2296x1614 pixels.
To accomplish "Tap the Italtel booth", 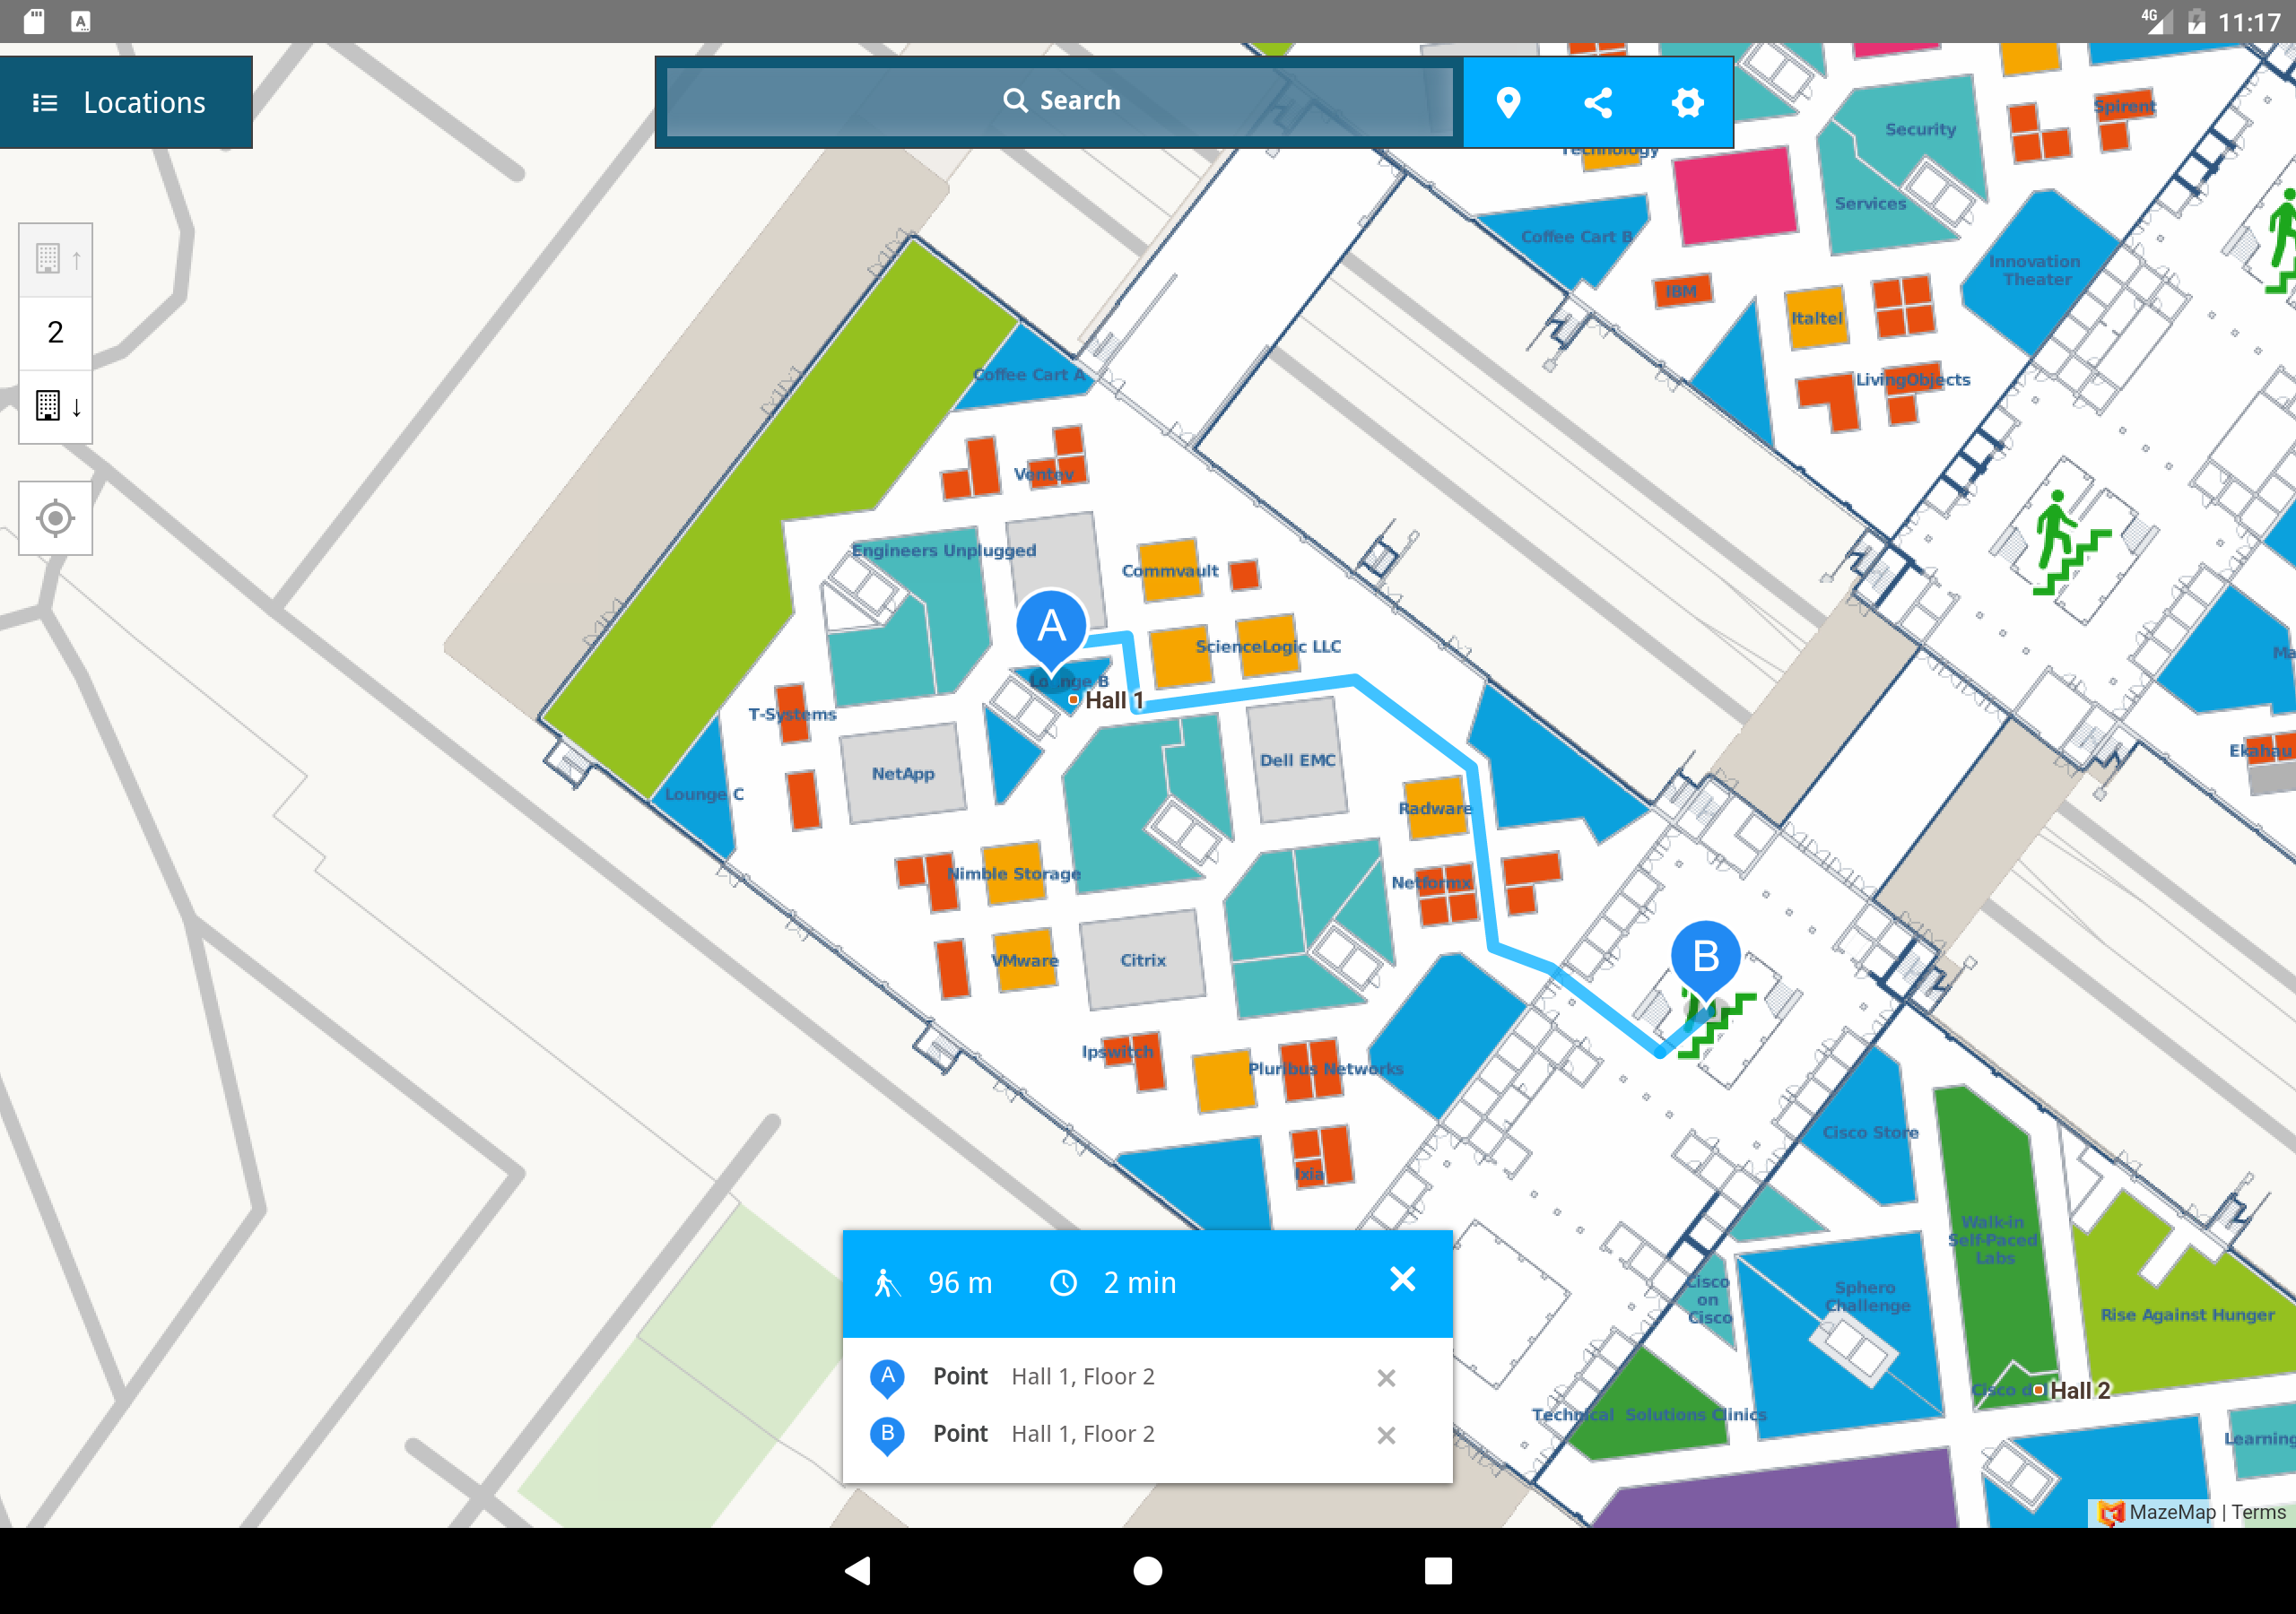I will [x=1816, y=317].
